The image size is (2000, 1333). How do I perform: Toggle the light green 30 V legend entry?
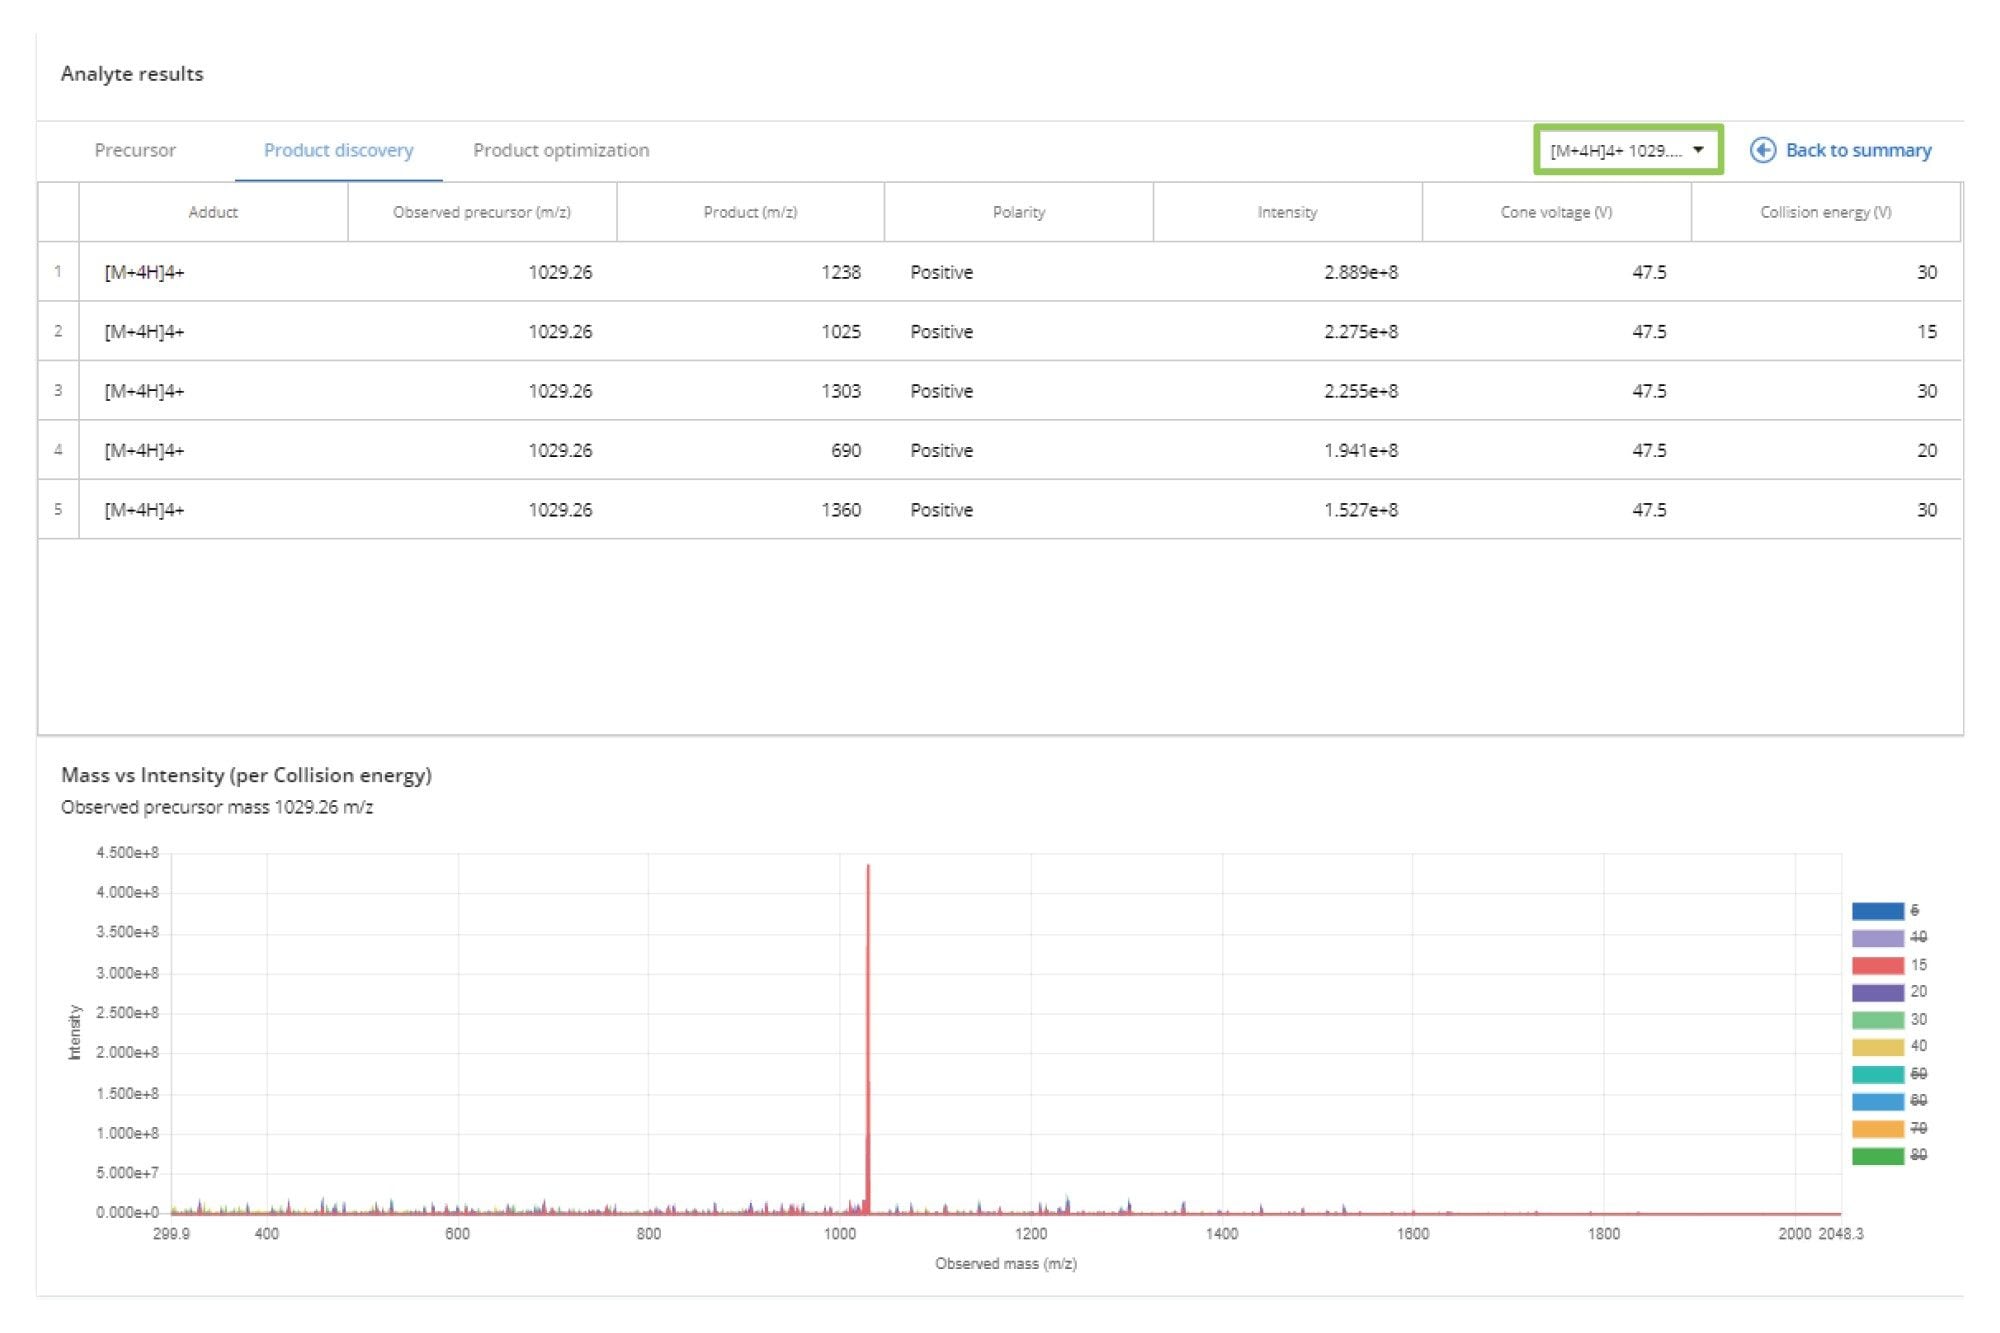tap(1877, 1019)
